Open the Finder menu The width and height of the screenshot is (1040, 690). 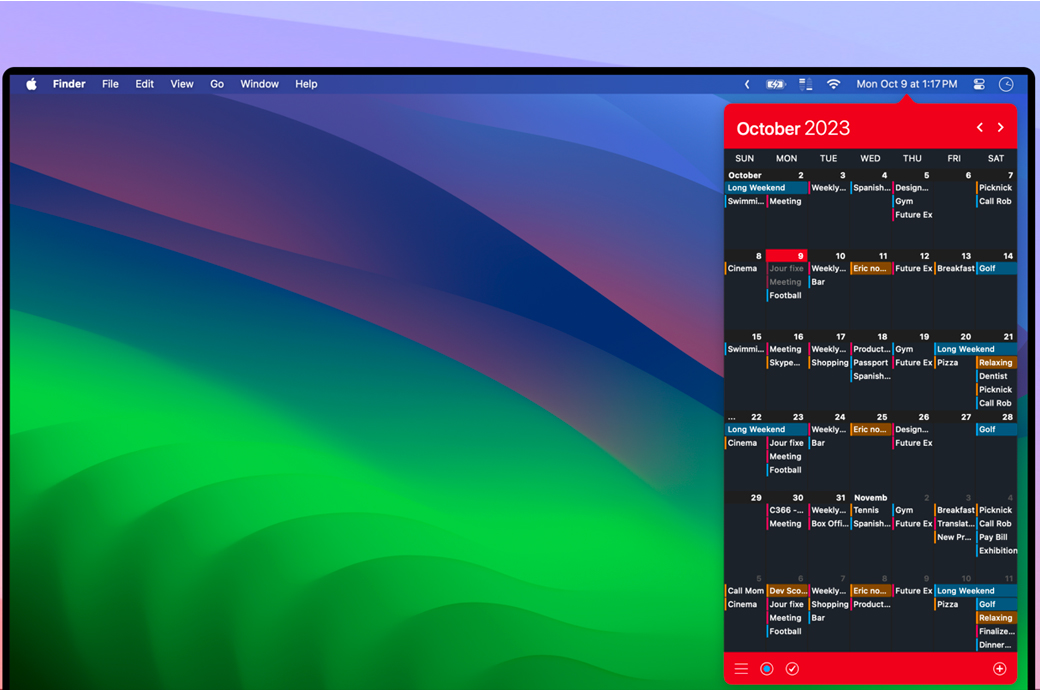tap(69, 84)
